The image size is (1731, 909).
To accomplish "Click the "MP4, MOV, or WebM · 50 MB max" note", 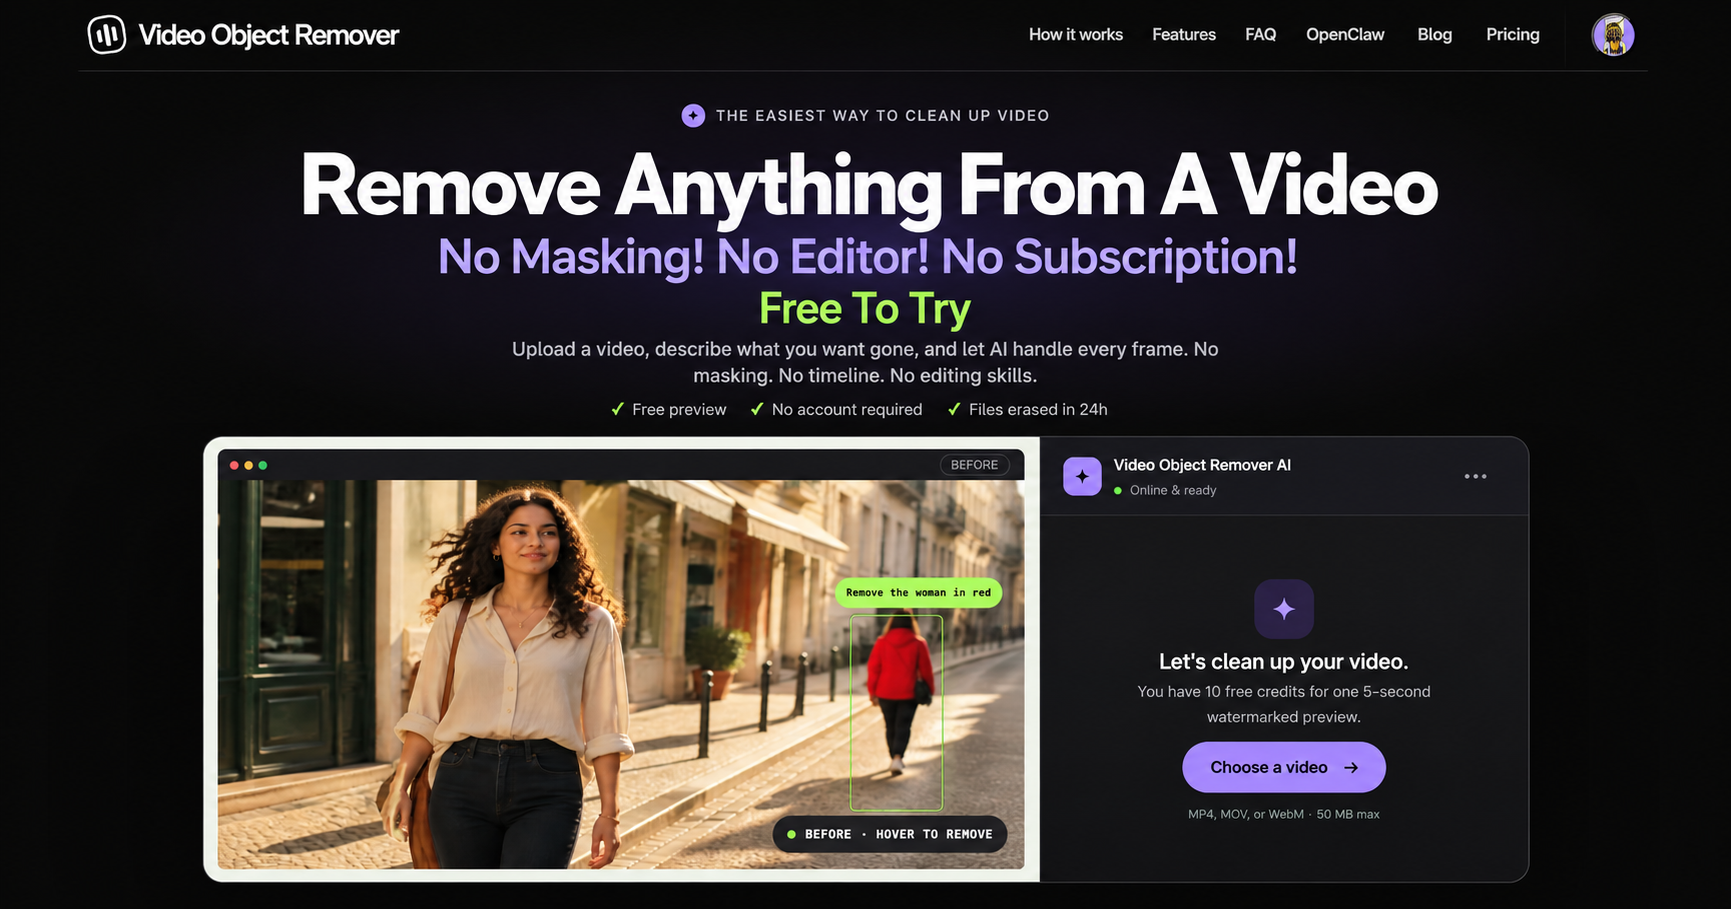I will pos(1284,814).
